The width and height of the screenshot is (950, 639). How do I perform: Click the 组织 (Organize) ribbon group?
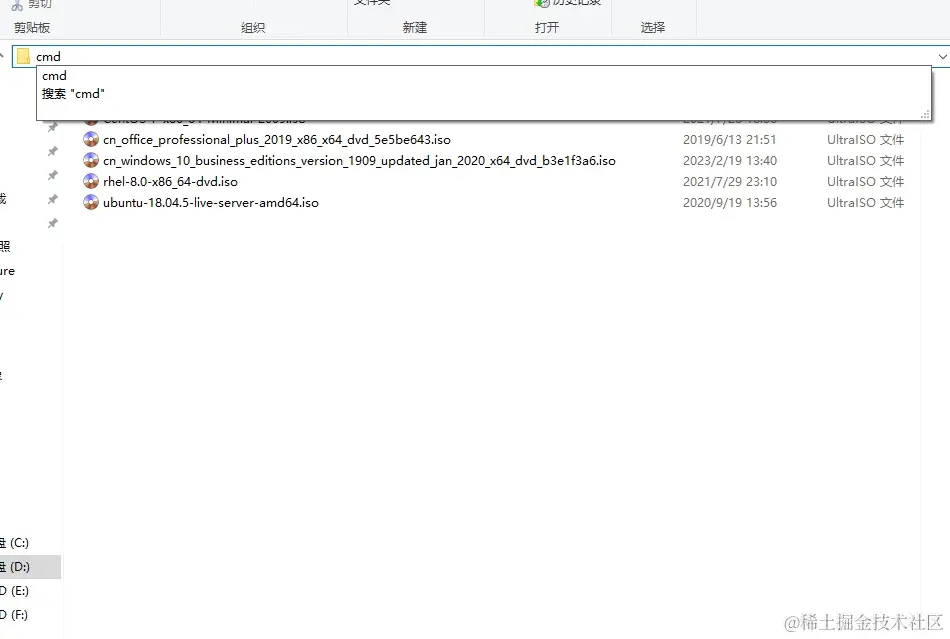[x=253, y=27]
